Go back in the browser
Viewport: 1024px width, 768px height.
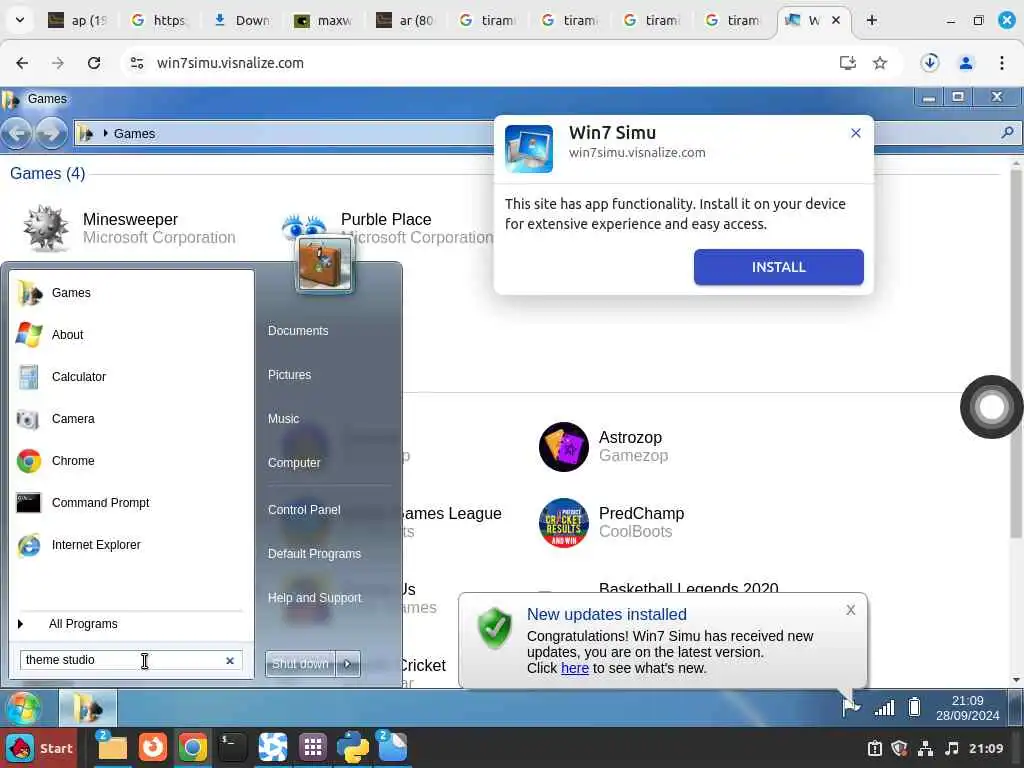22,63
